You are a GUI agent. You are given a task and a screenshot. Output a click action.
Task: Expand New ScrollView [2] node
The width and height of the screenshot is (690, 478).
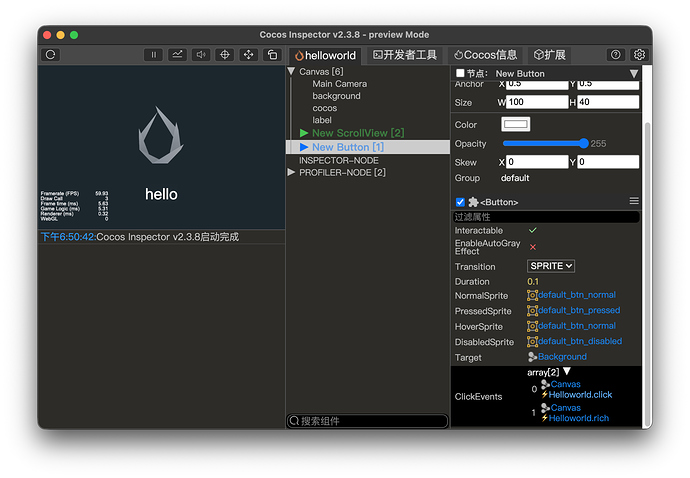click(x=304, y=133)
